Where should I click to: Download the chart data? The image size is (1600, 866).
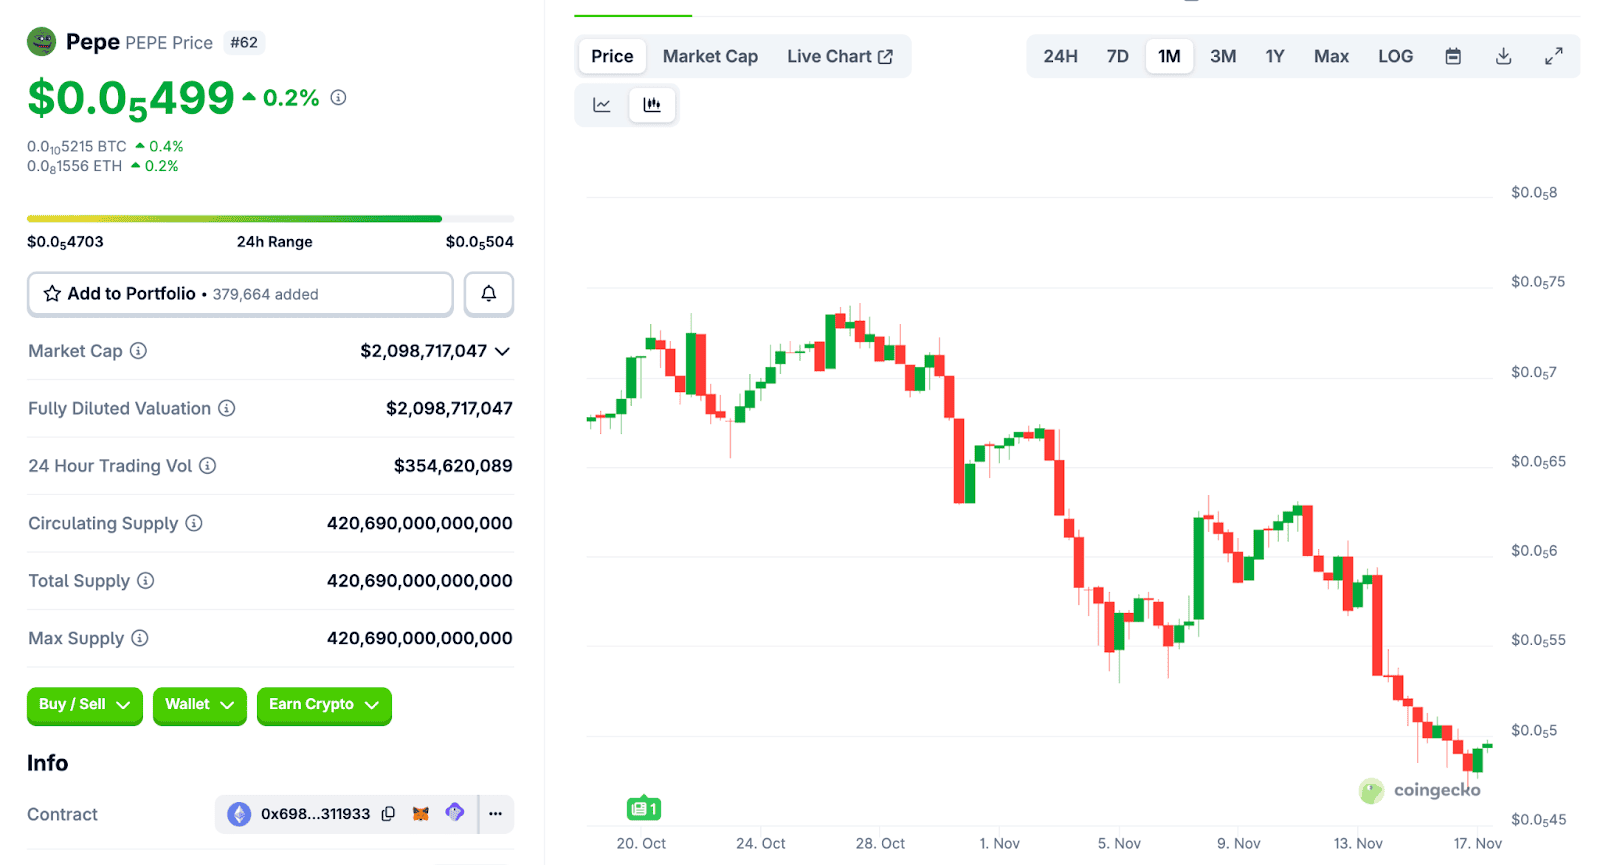tap(1503, 57)
